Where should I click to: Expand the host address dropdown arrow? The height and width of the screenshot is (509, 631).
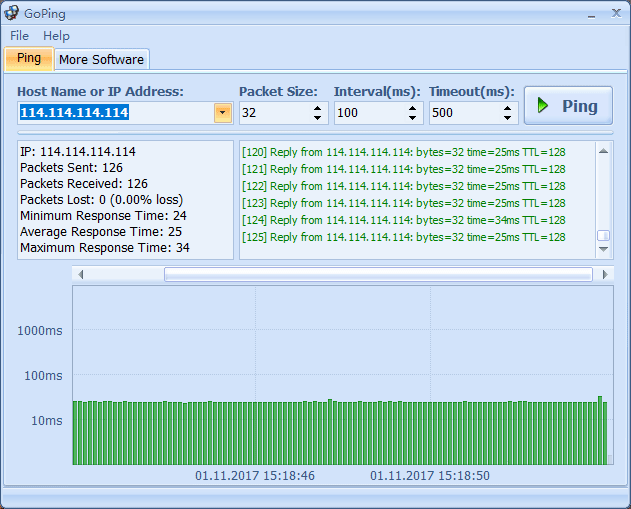tap(223, 113)
